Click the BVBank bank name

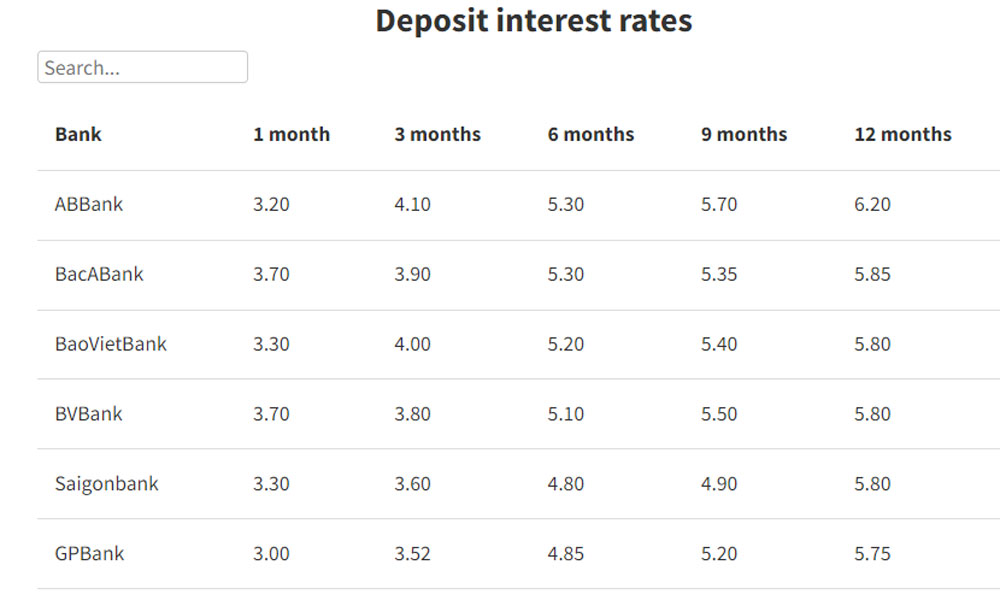89,414
